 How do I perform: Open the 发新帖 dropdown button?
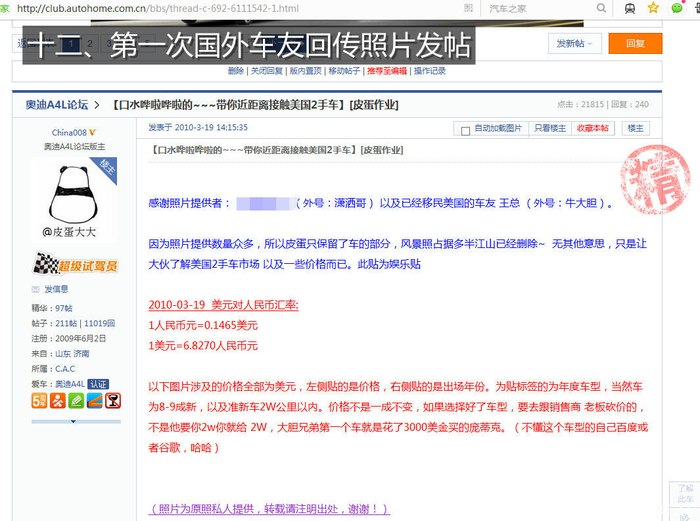click(576, 43)
